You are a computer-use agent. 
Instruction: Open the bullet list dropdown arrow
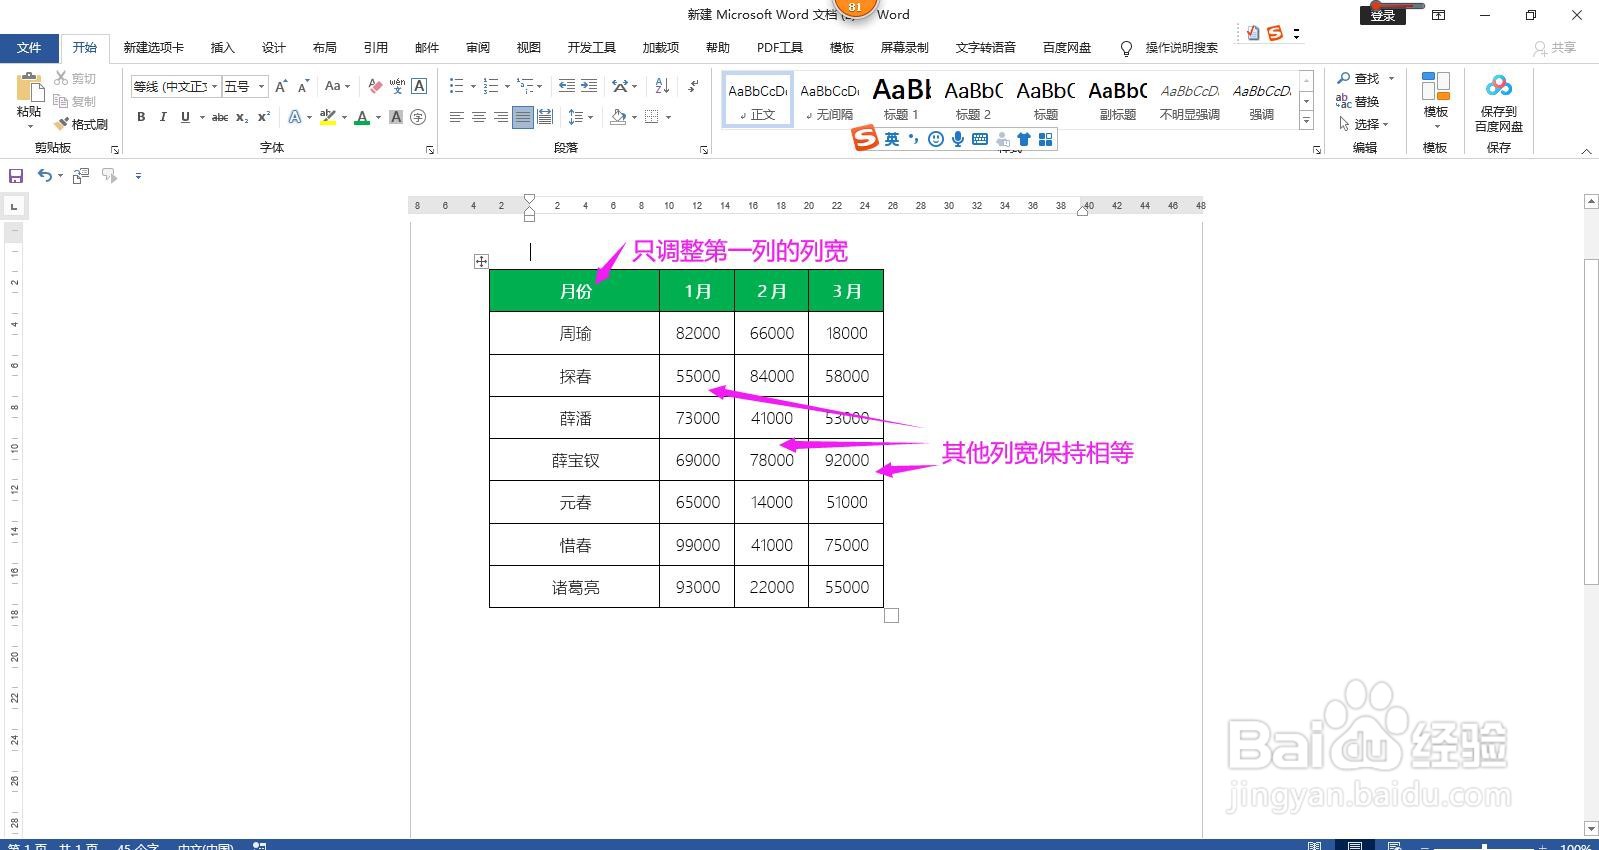click(x=473, y=86)
